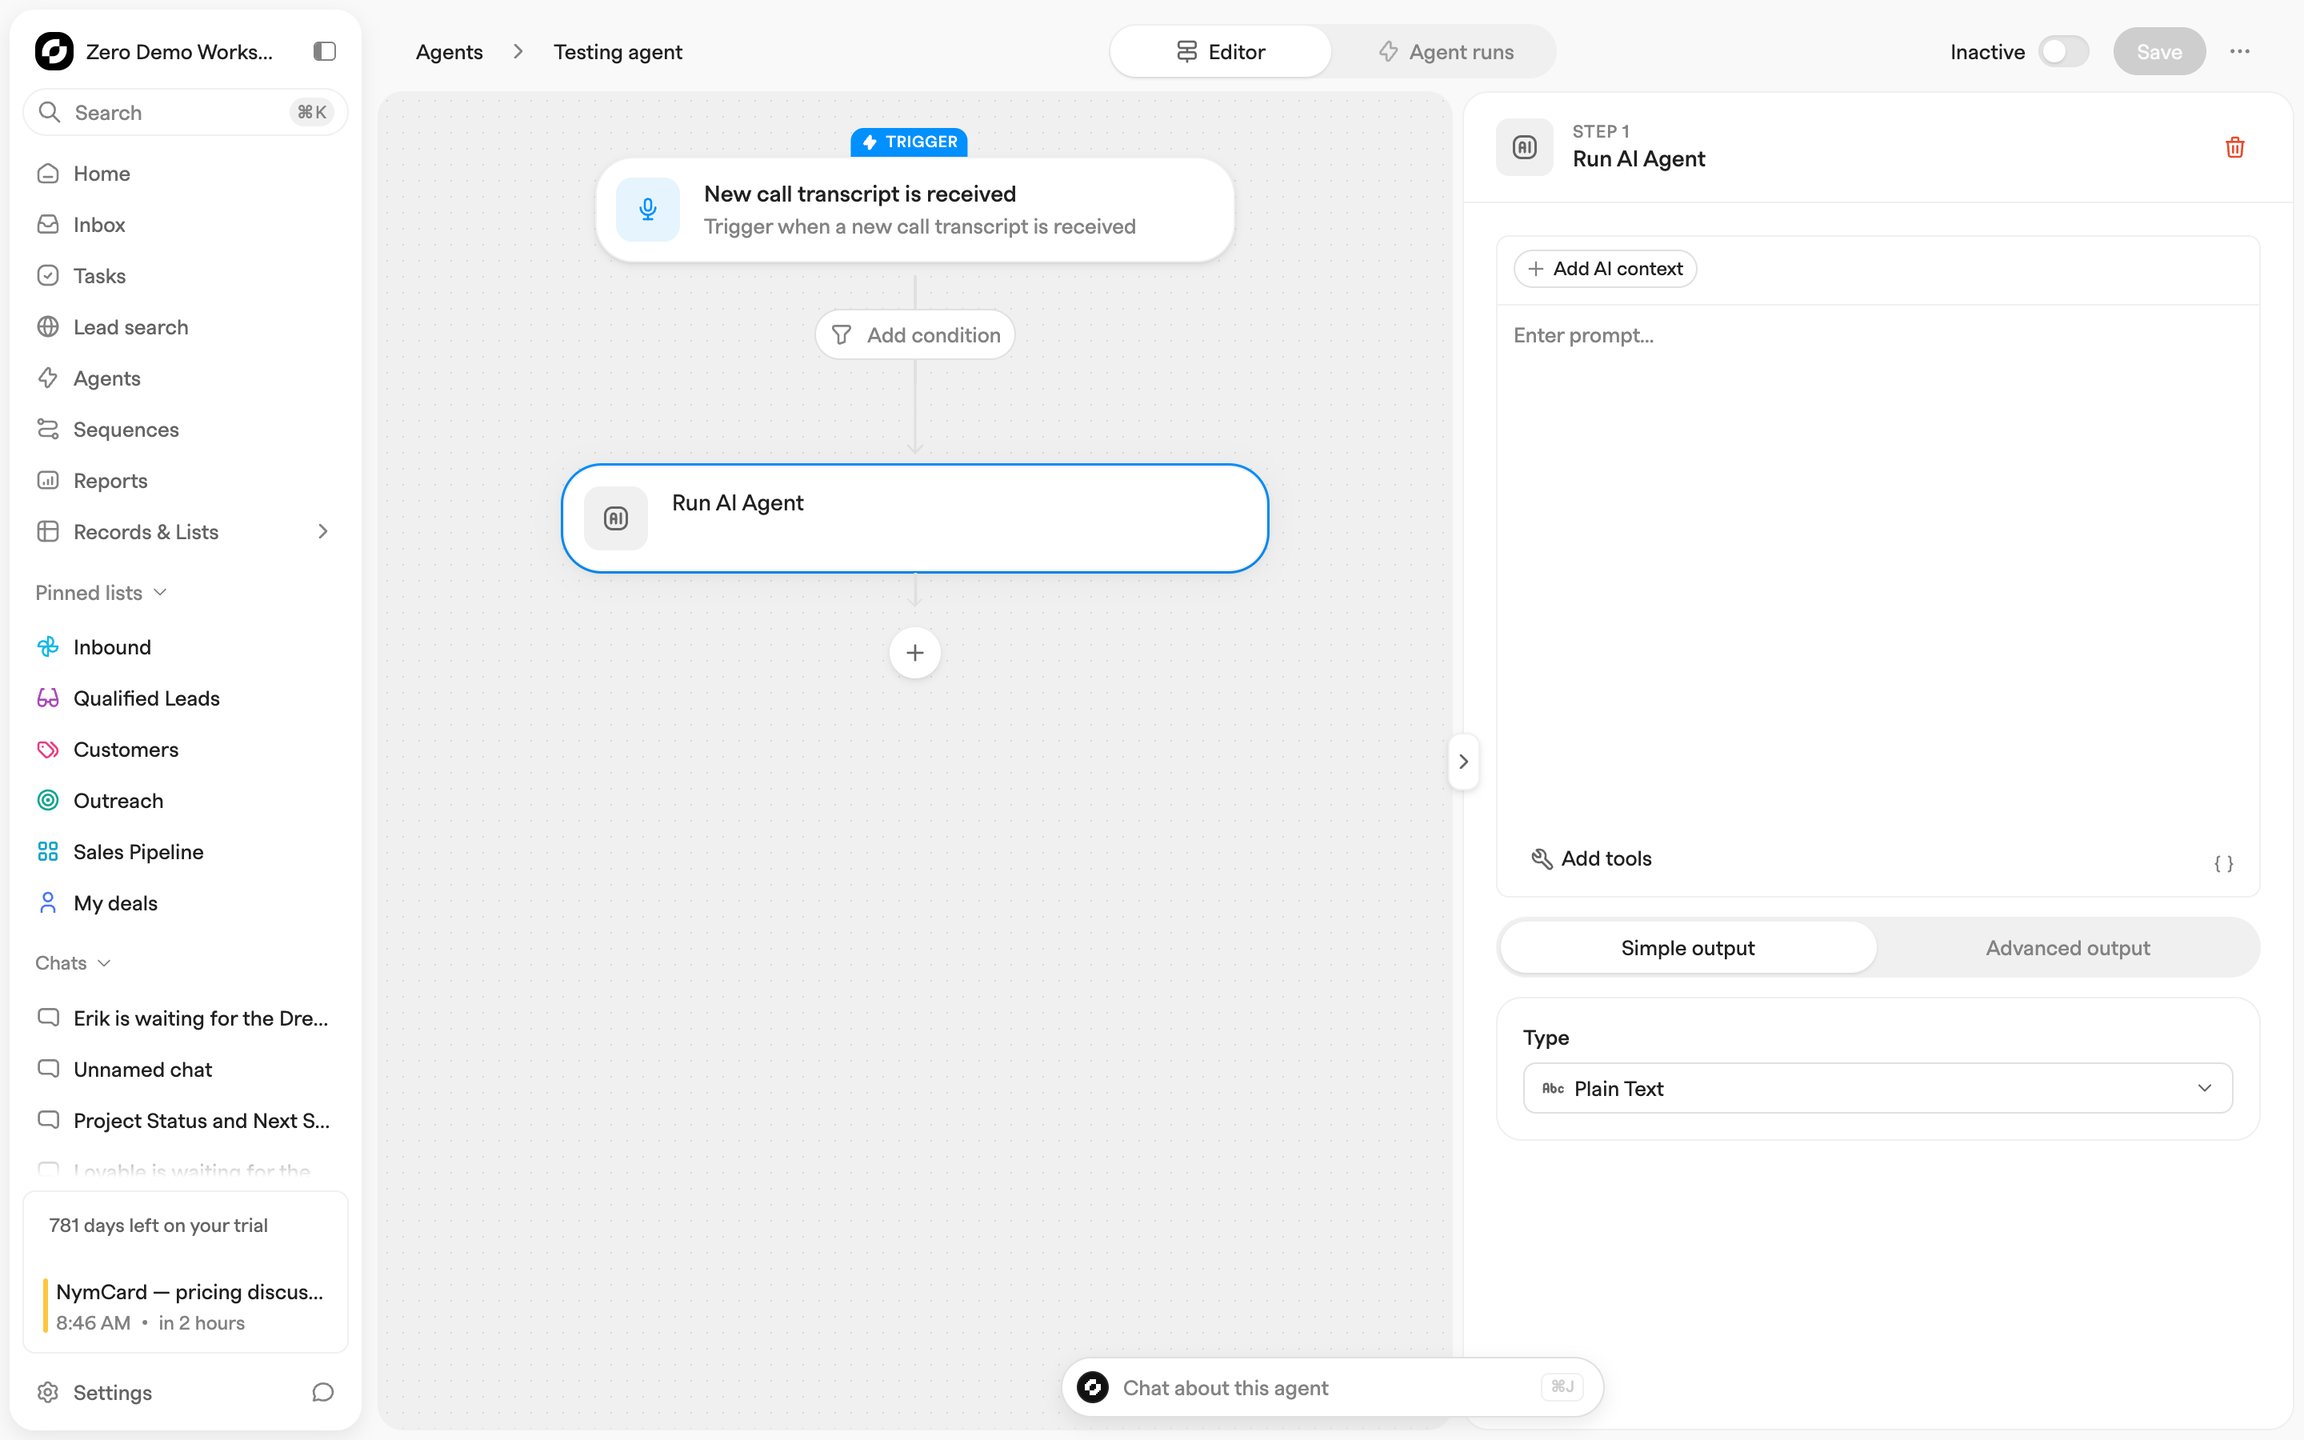The width and height of the screenshot is (2304, 1440).
Task: Open Sequences in the sidebar
Action: pyautogui.click(x=184, y=429)
